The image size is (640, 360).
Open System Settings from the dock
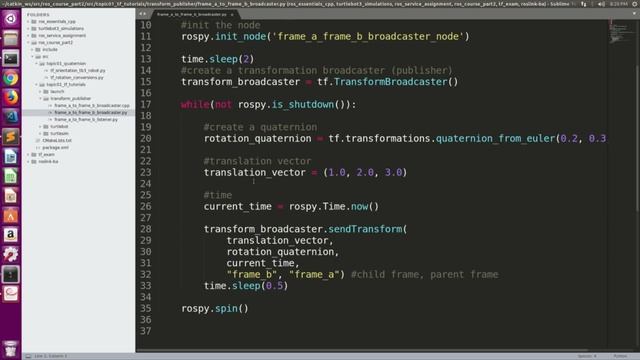[11, 254]
